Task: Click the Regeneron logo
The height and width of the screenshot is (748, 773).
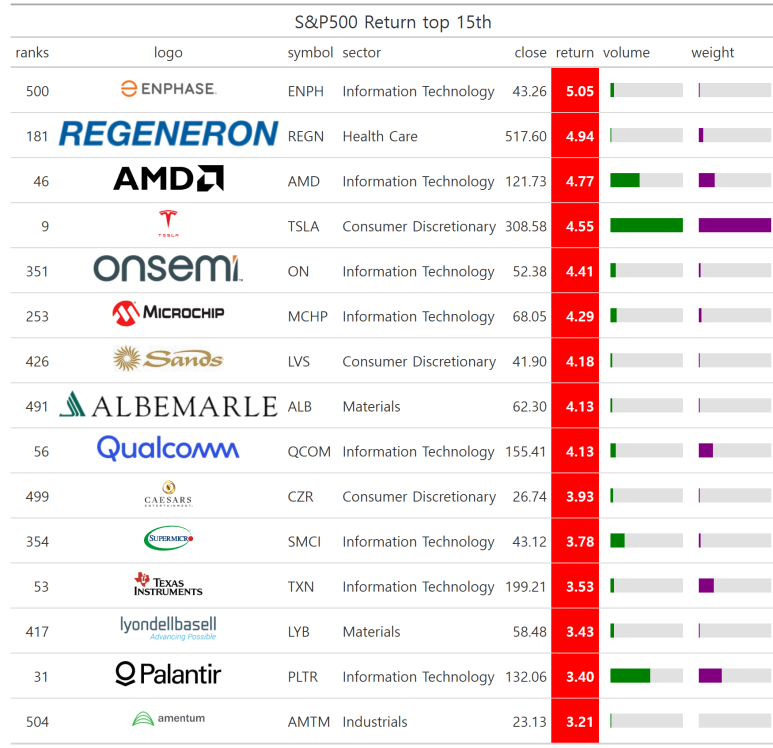Action: point(168,134)
